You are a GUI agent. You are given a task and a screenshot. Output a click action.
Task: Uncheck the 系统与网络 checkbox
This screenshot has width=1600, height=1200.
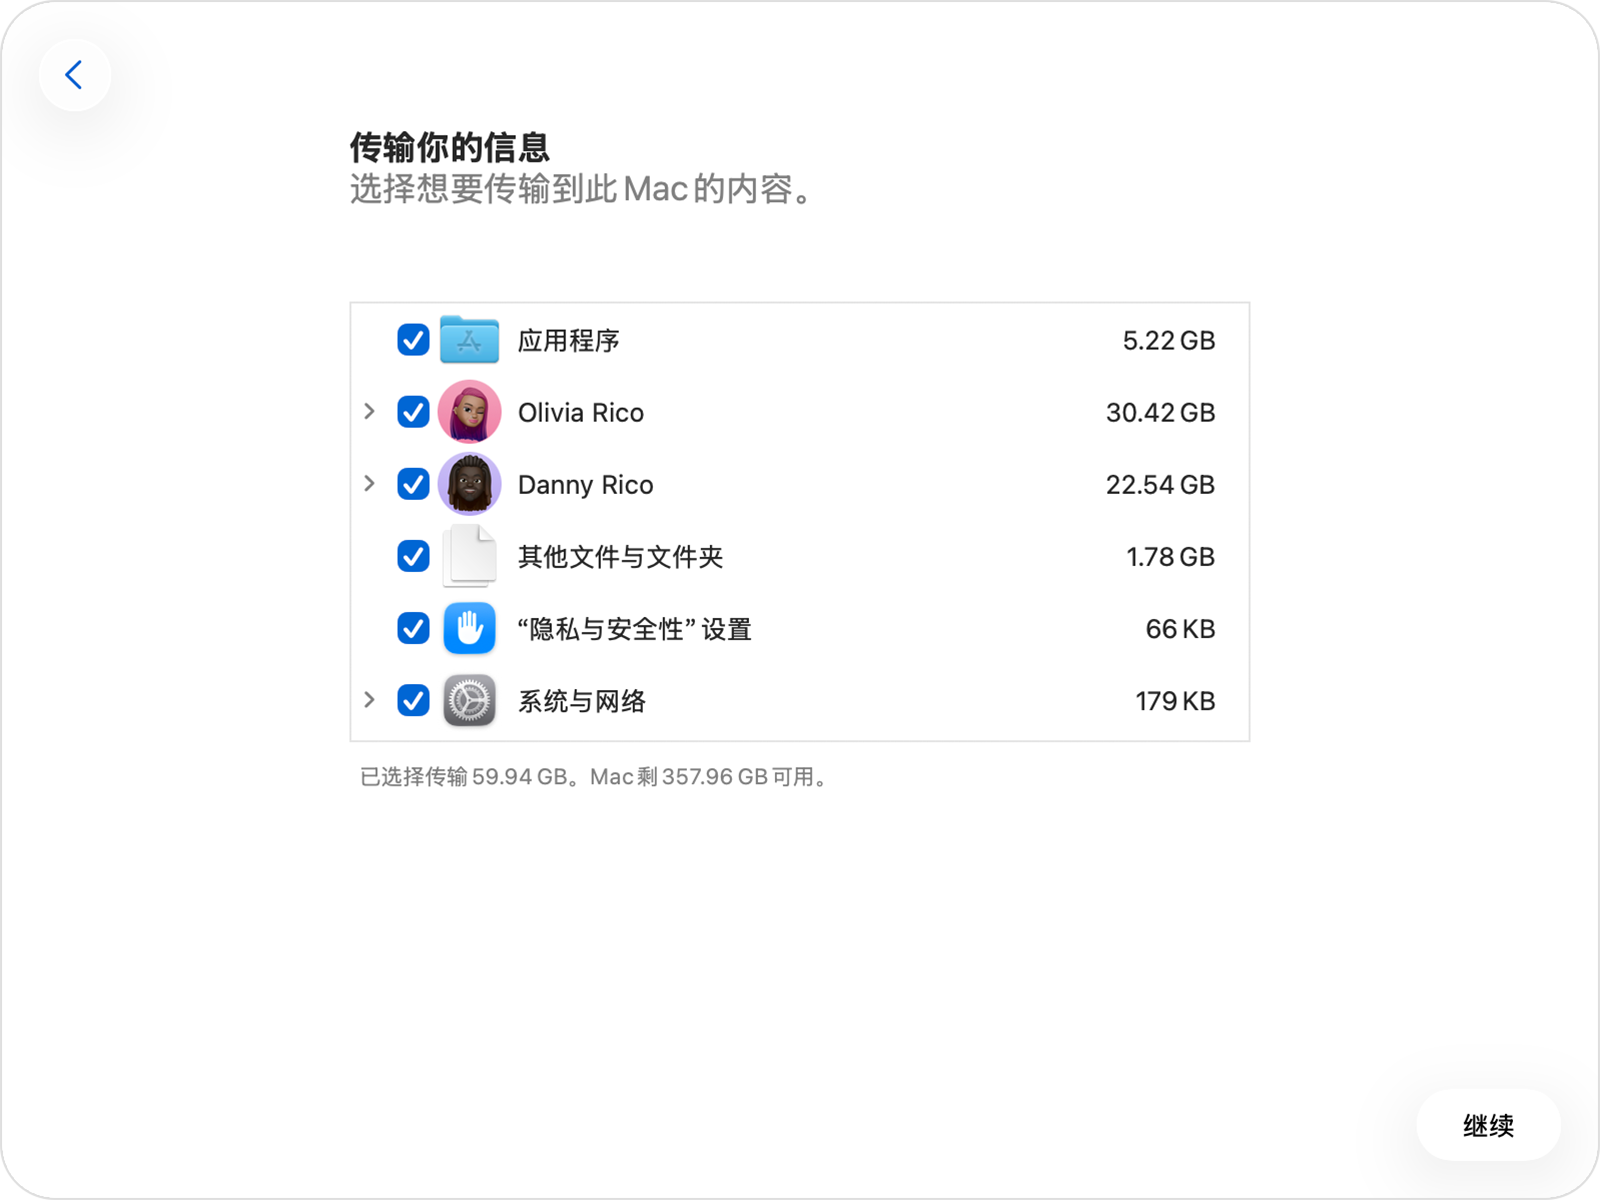[x=413, y=700]
